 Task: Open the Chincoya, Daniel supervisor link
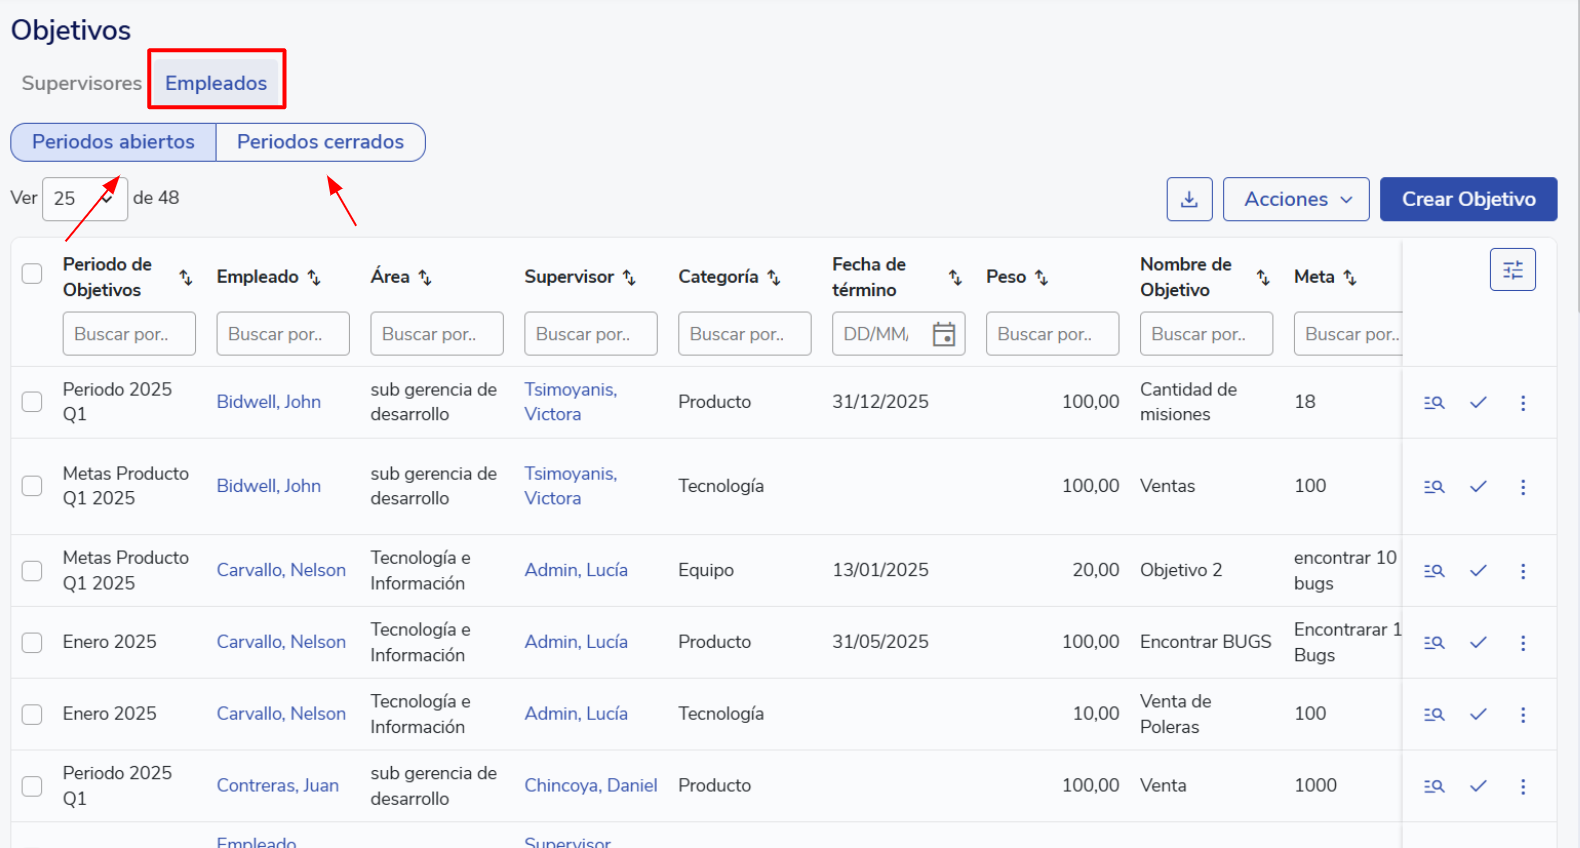pyautogui.click(x=590, y=786)
